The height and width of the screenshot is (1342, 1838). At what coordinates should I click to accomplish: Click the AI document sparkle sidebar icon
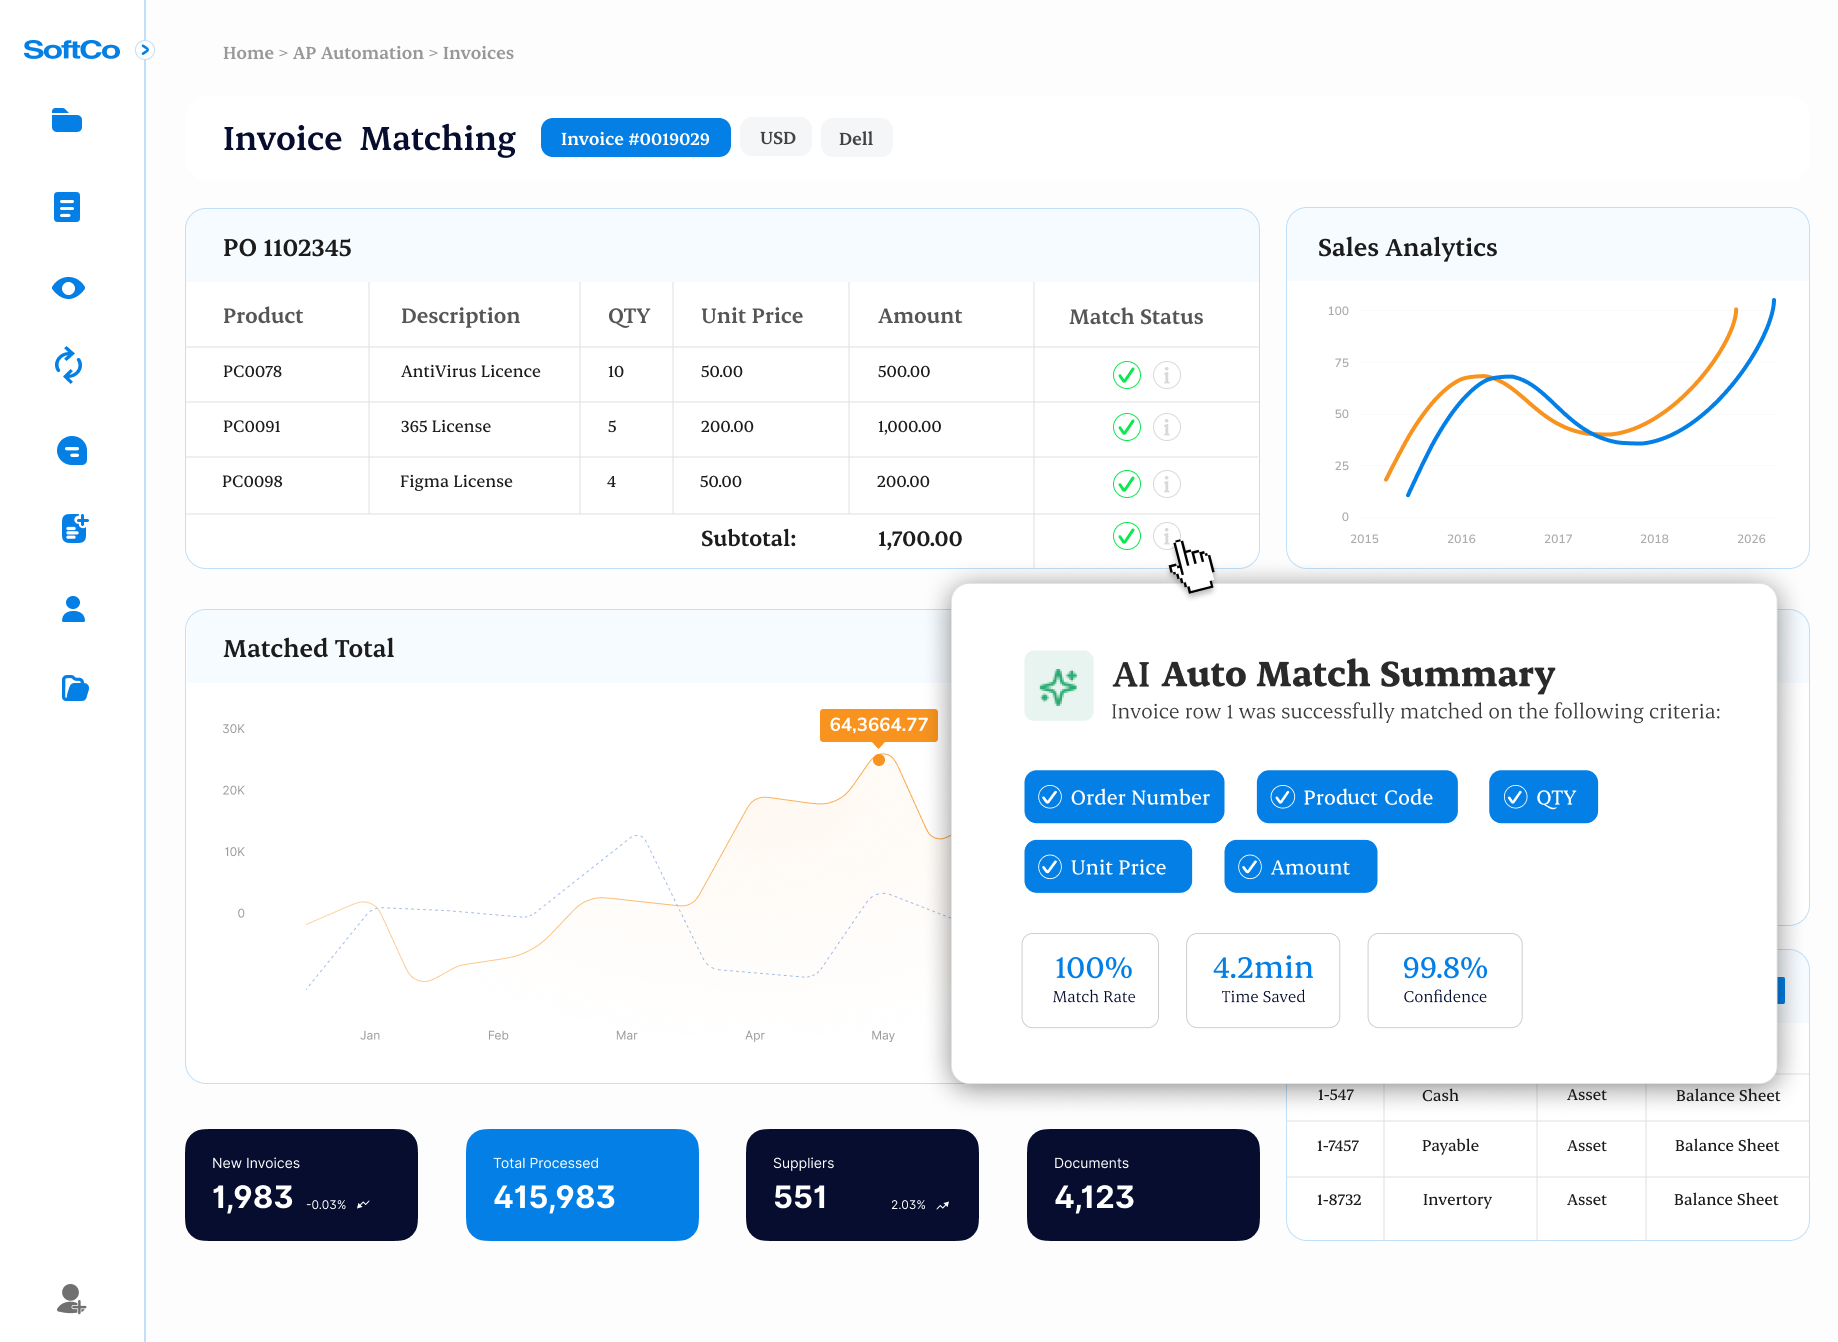click(x=75, y=528)
